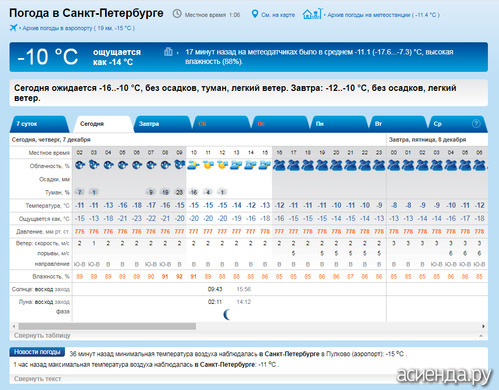This screenshot has width=499, height=390.
Task: Open См. на карте link
Action: pos(278,15)
